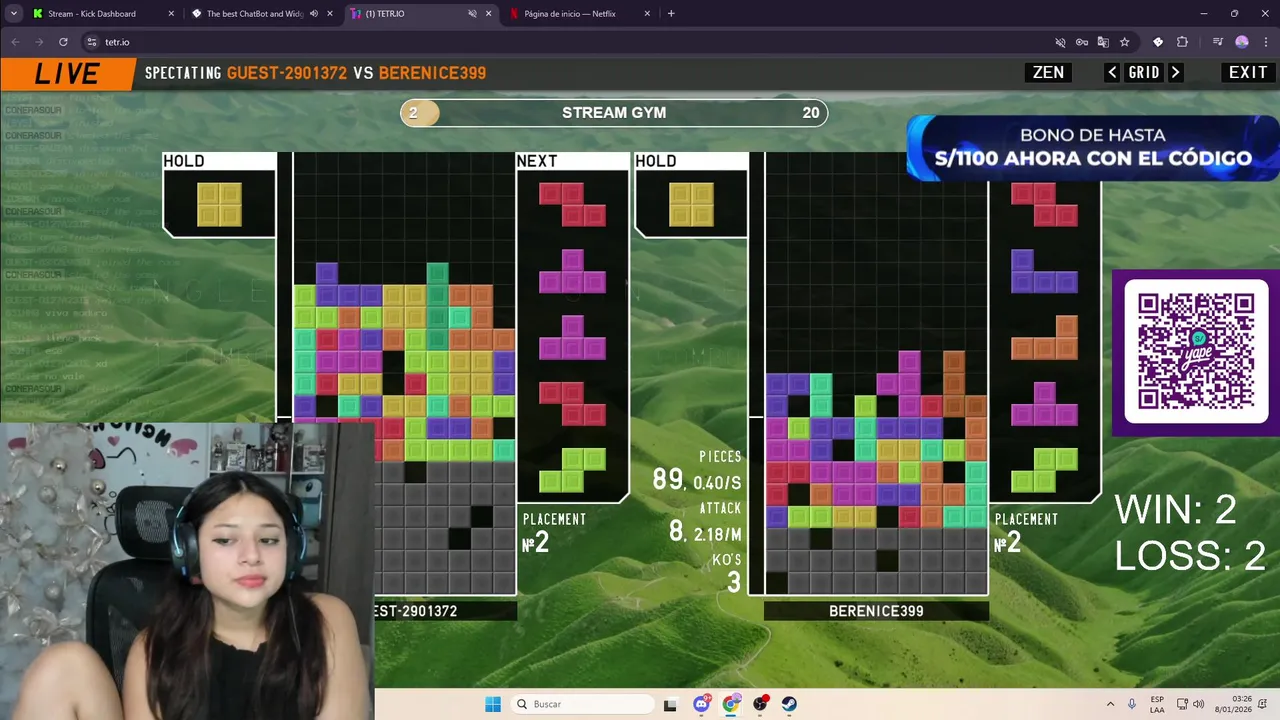Click the tetr.io address bar

[x=560, y=42]
